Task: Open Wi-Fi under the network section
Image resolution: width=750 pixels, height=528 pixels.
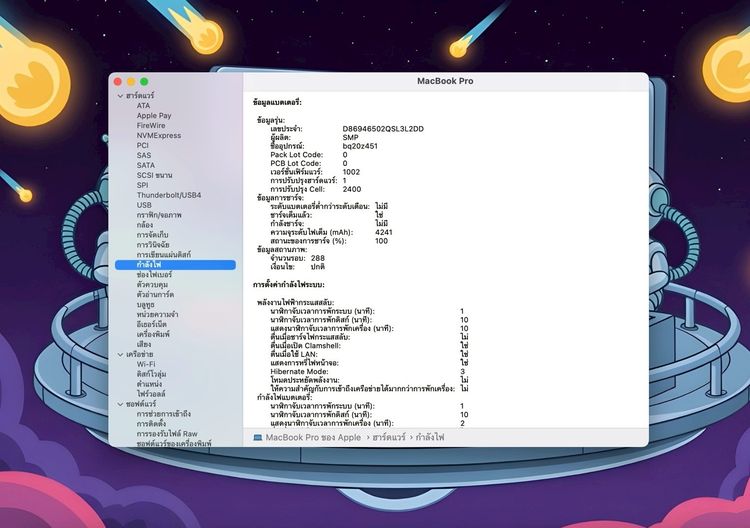Action: point(146,364)
